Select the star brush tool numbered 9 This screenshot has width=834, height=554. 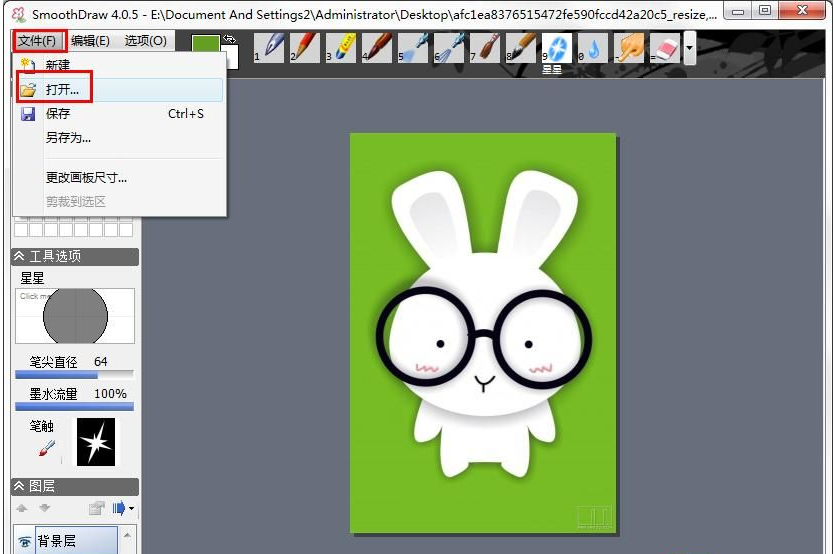pos(557,47)
